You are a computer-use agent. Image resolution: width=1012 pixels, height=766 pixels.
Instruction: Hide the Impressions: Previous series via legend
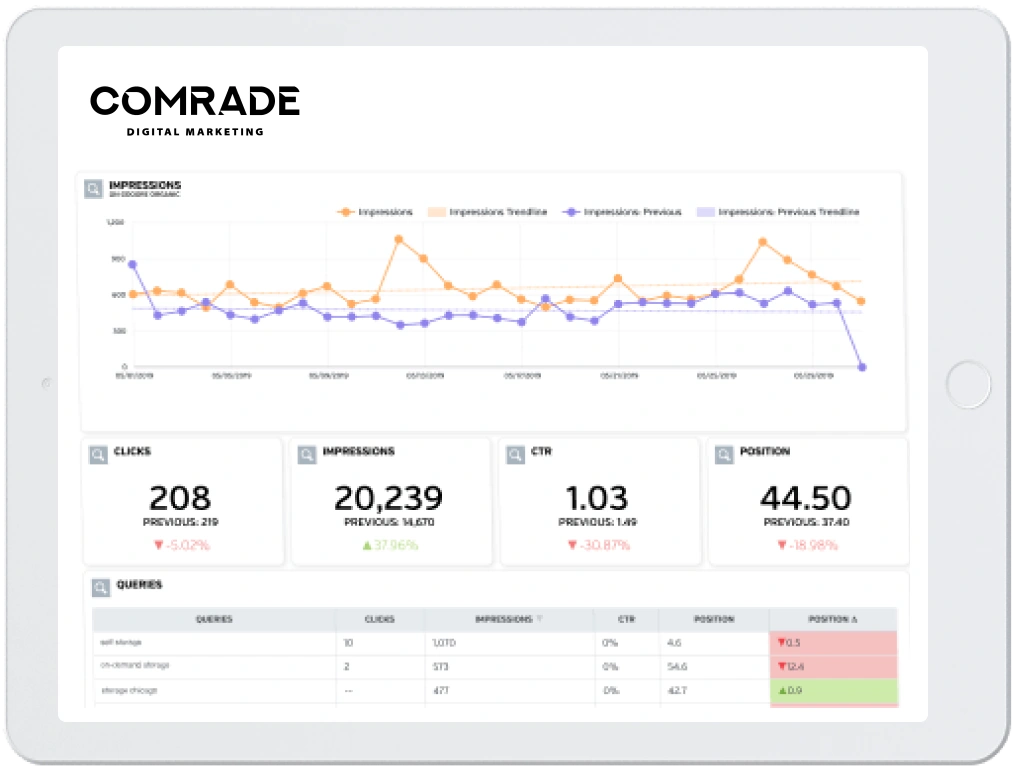coord(630,211)
